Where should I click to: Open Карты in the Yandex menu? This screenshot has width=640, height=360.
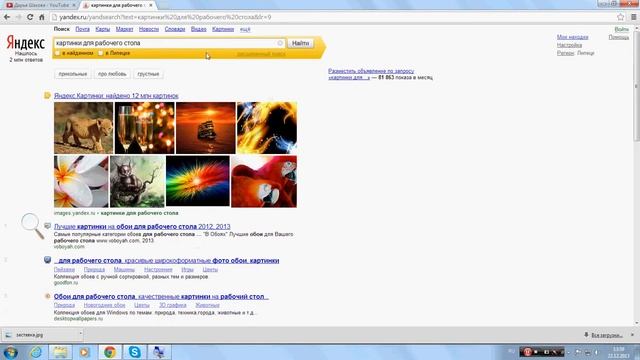[102, 29]
